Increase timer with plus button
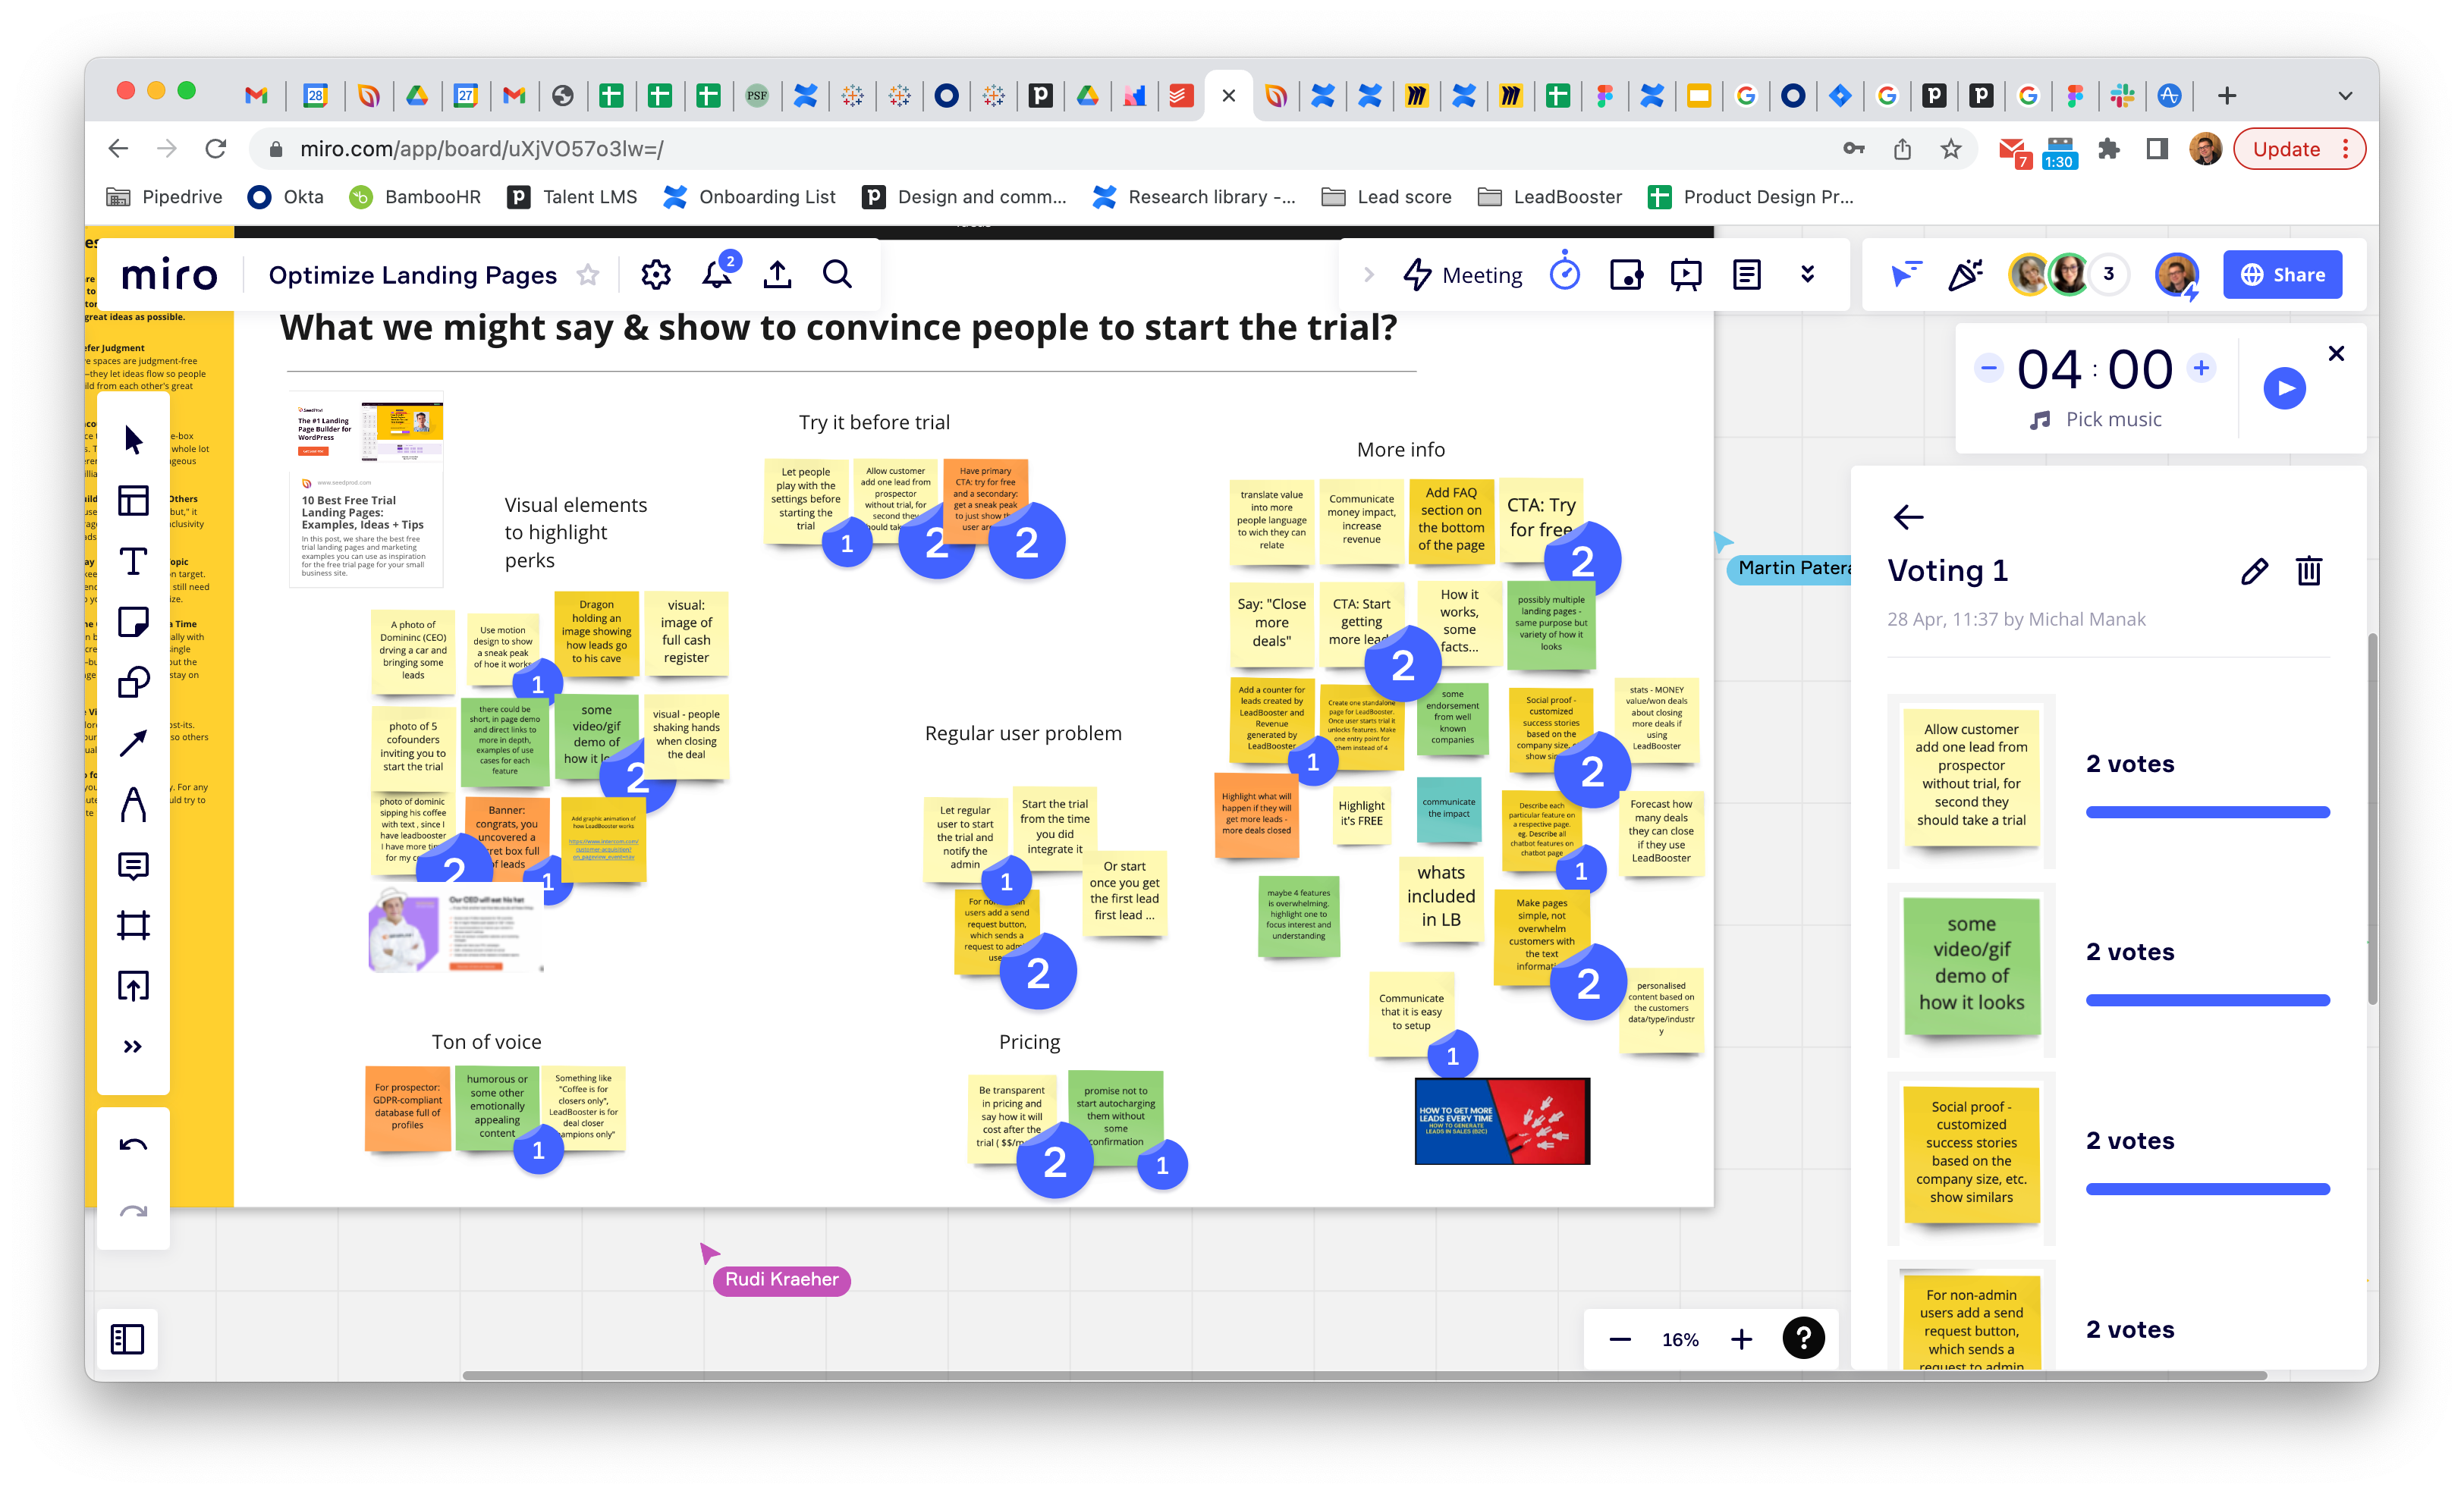 2201,368
